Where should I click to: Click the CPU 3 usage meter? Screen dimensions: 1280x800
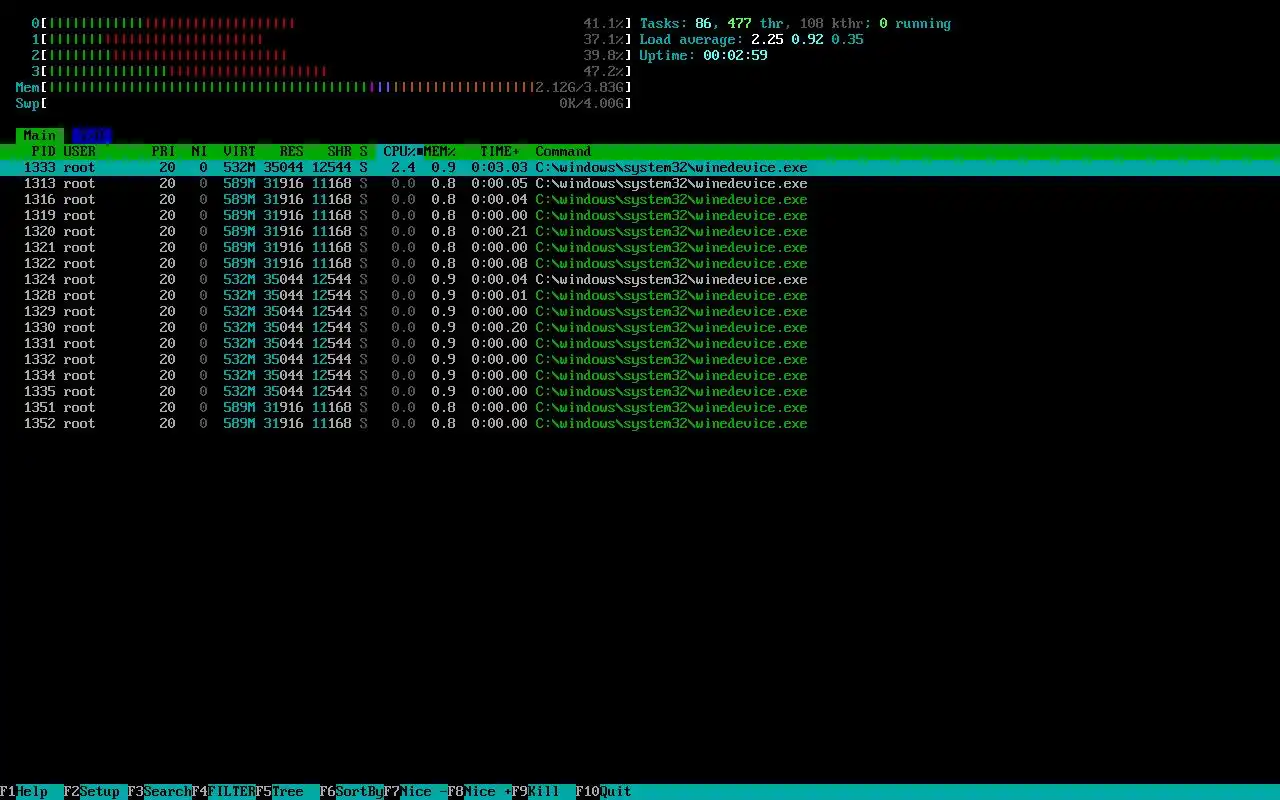332,71
